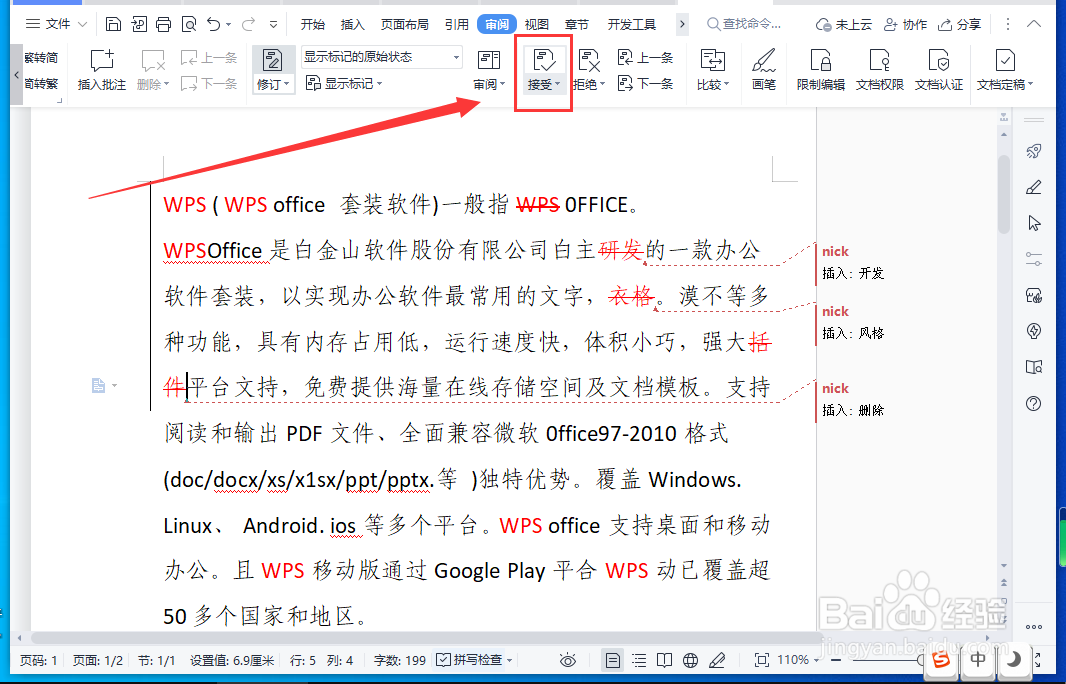The height and width of the screenshot is (684, 1066).
Task: Go to next change (下一条) beside Reject
Action: coord(645,84)
